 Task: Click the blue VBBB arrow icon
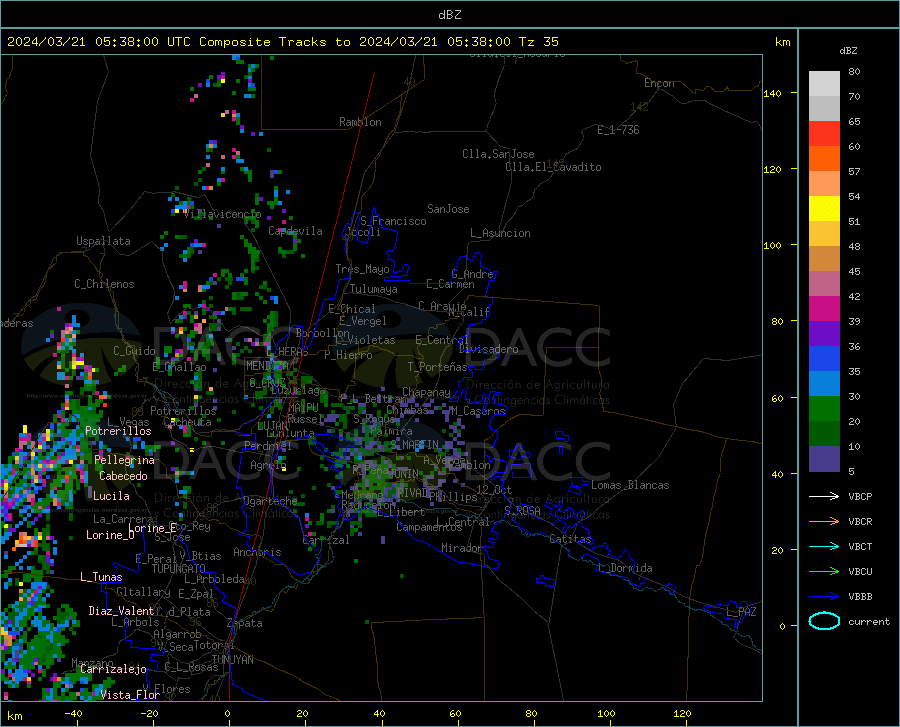(824, 596)
